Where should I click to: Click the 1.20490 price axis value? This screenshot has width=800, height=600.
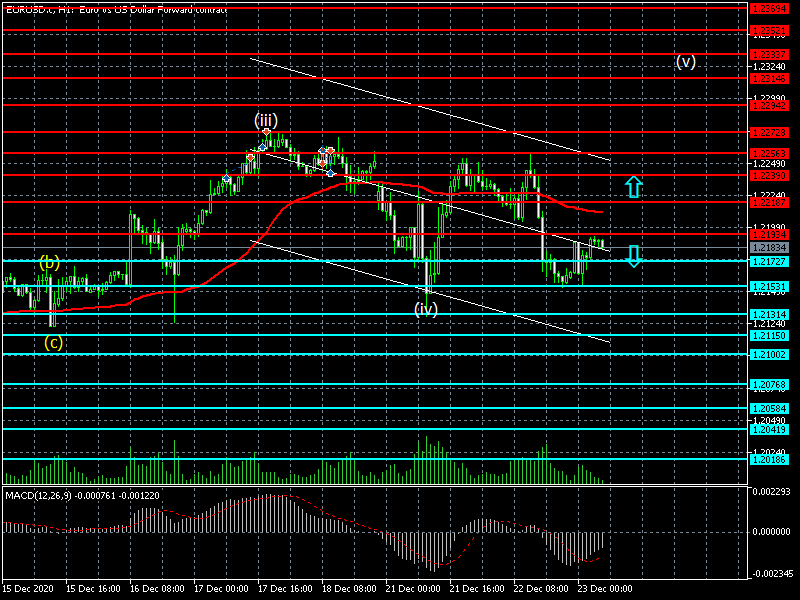point(769,420)
